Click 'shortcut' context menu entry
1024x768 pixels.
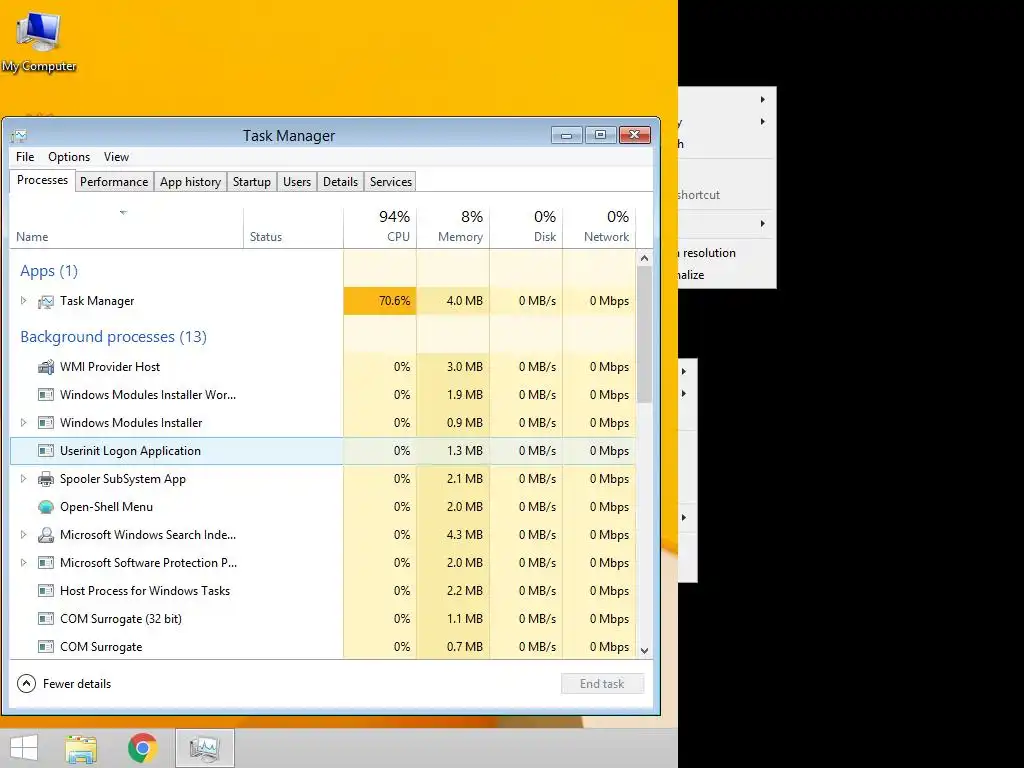(x=699, y=195)
